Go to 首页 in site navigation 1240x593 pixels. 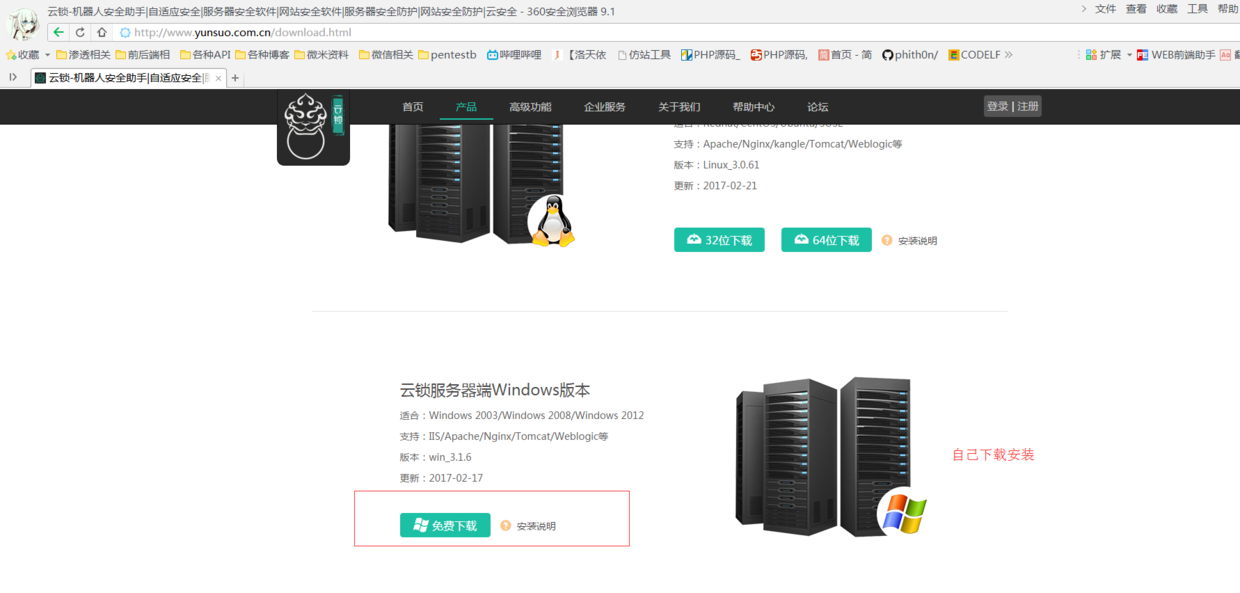tap(413, 106)
